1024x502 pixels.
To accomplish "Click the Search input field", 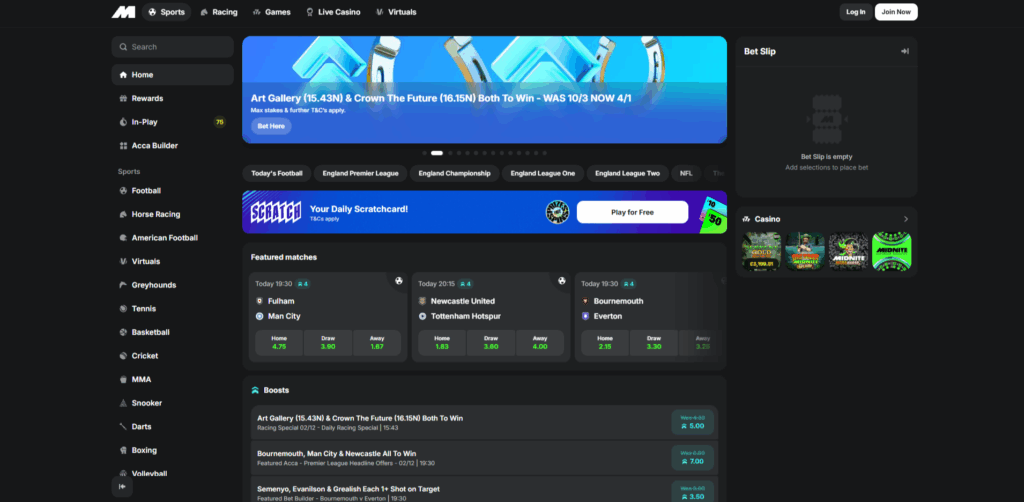I will 172,47.
